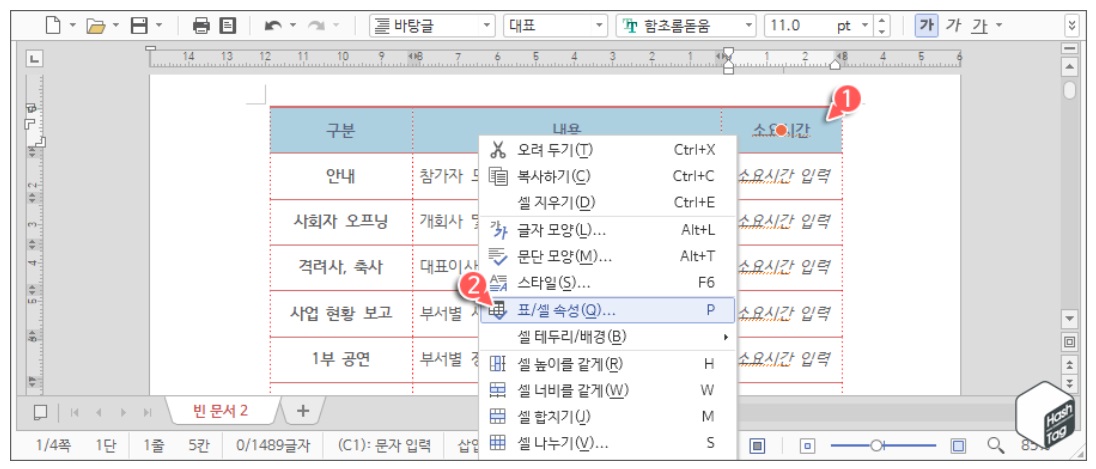Screen dimensions: 1096x469
Task: Click the 사업 현황 보고 table cell
Action: click(341, 313)
